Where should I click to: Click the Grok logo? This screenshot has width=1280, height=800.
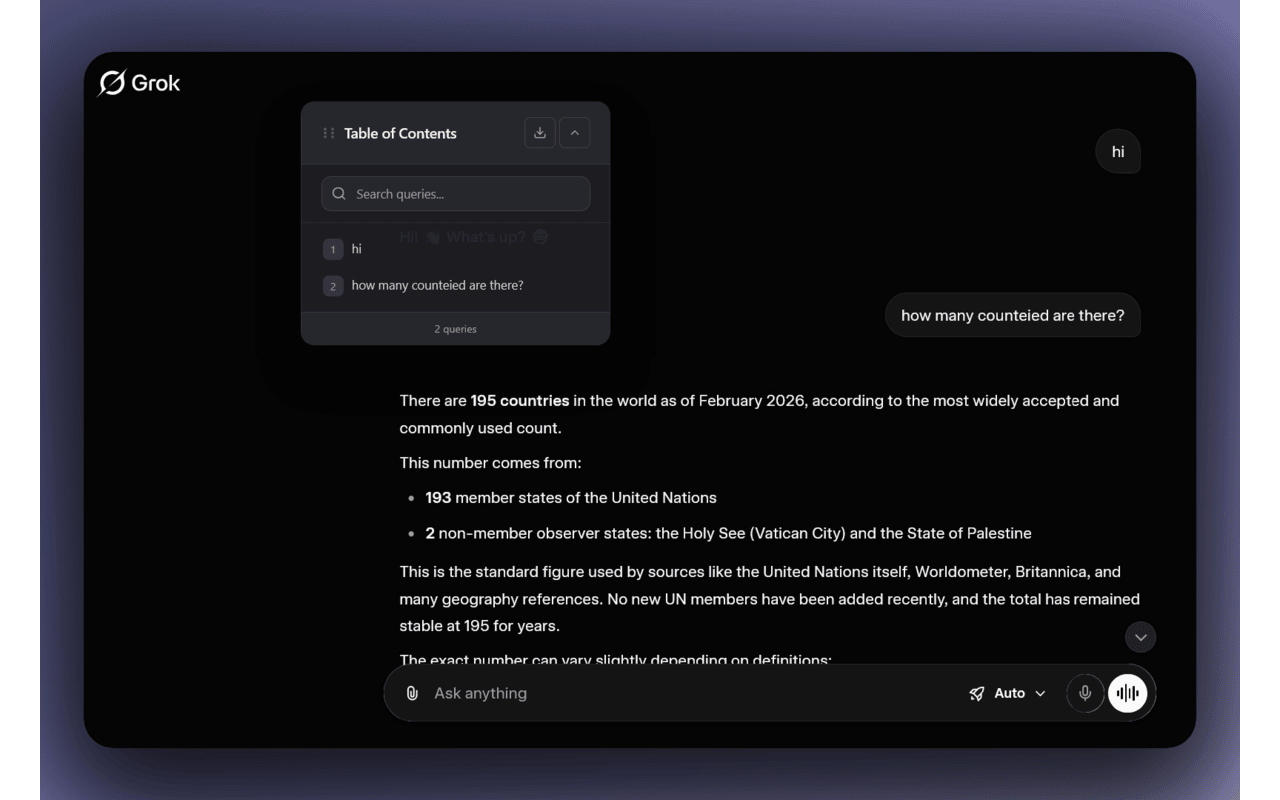[x=139, y=83]
